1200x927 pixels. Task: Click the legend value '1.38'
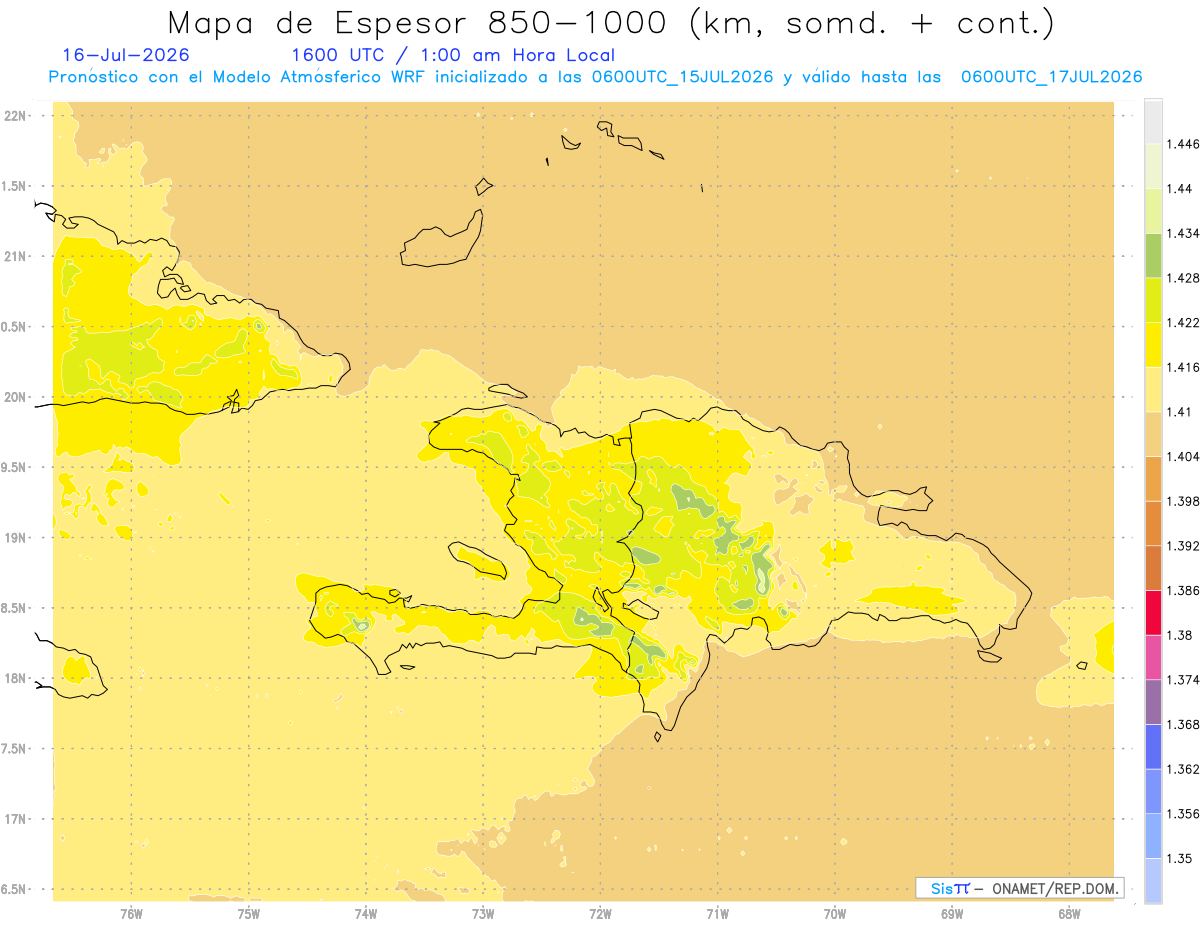coord(1178,634)
